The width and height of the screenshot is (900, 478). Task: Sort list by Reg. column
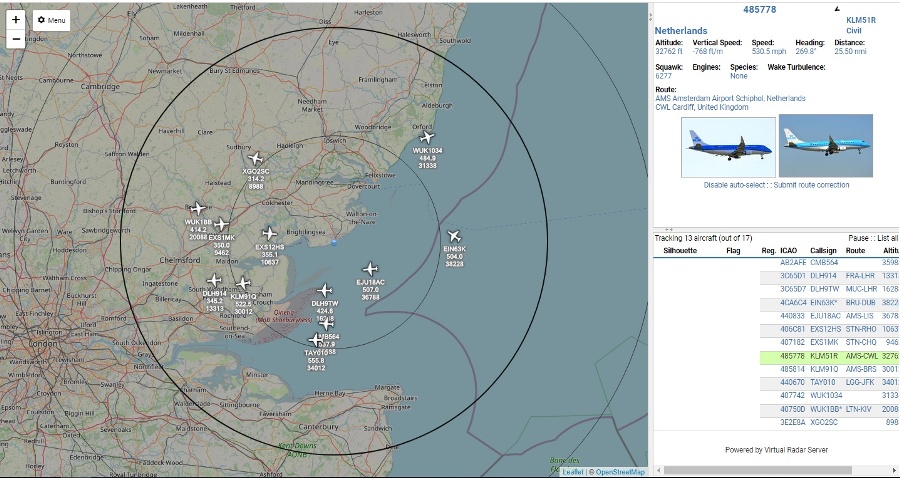coord(769,251)
